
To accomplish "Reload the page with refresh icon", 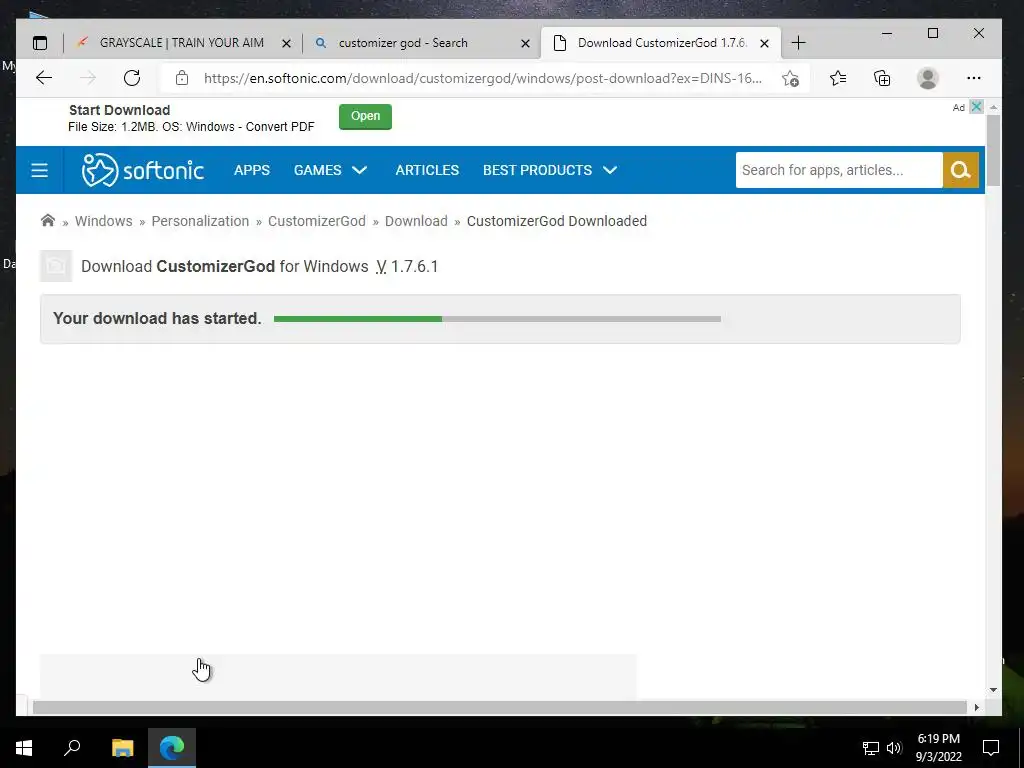I will pyautogui.click(x=132, y=78).
